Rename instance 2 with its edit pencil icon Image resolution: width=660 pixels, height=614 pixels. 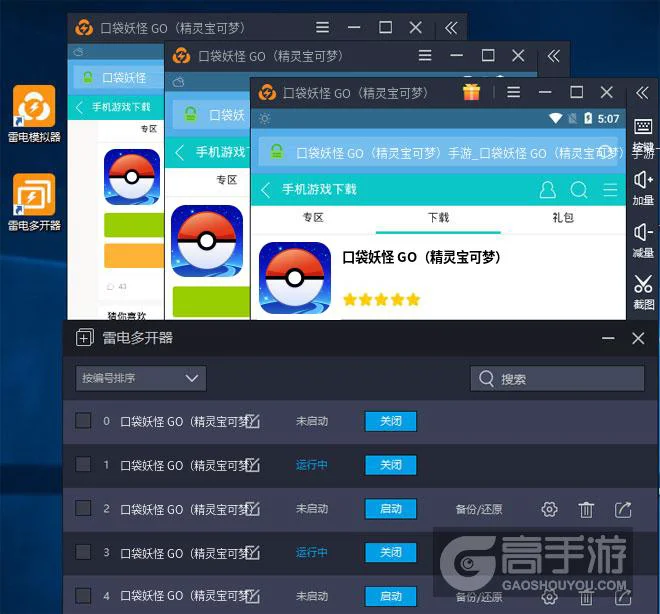point(253,508)
